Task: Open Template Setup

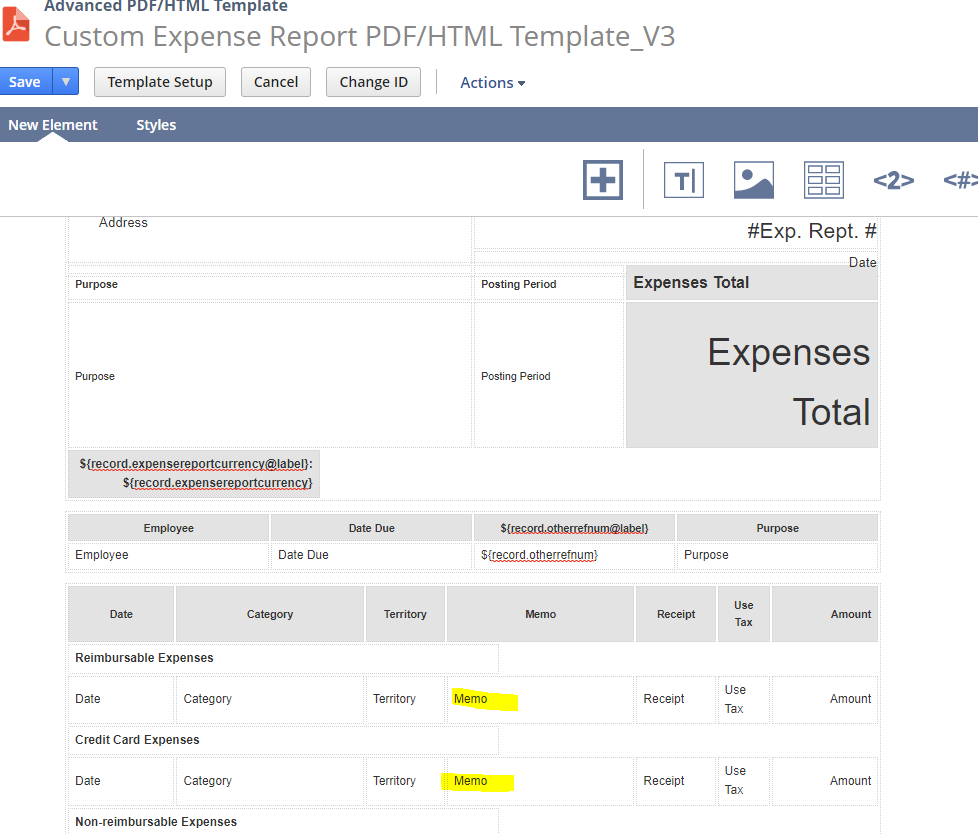Action: (159, 81)
